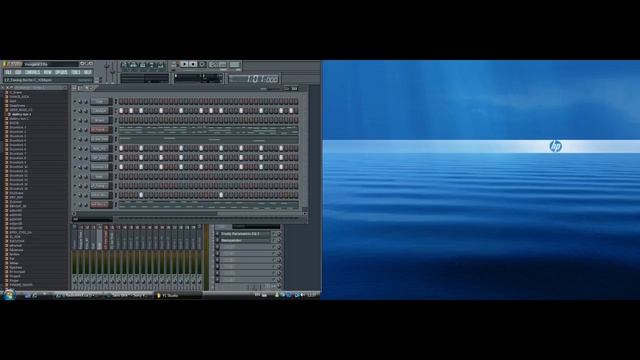Click the master volume slider in the top panel
The image size is (640, 360).
[x=107, y=71]
